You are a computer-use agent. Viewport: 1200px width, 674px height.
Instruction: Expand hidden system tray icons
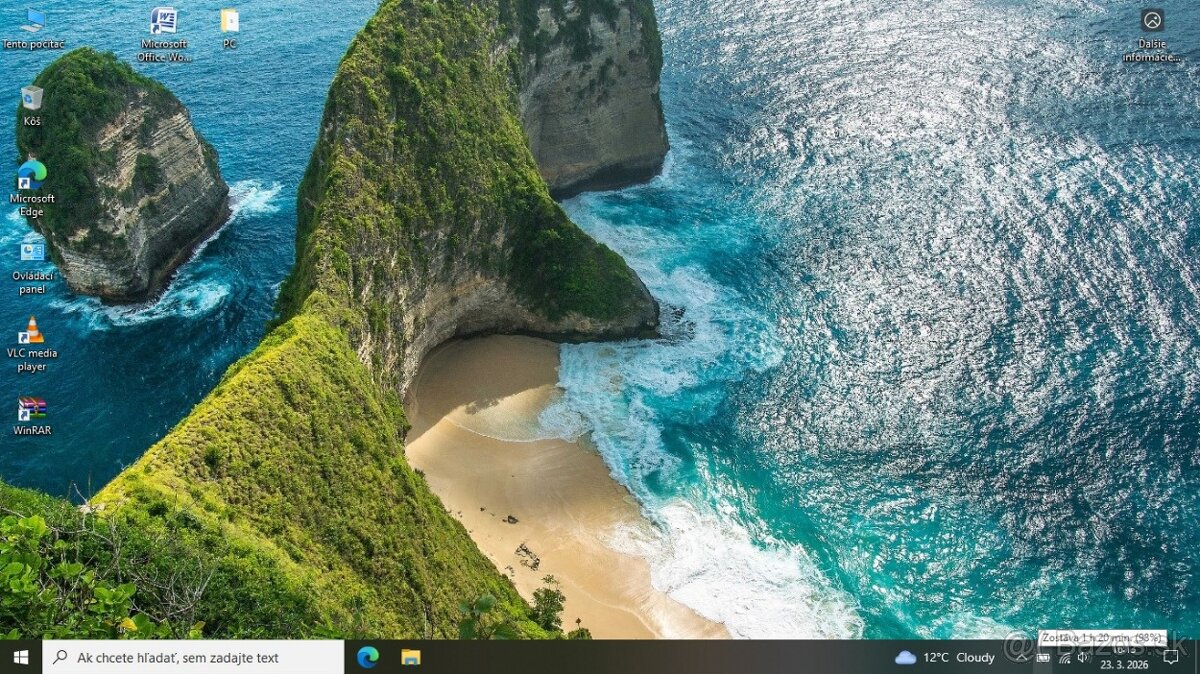(x=1020, y=658)
